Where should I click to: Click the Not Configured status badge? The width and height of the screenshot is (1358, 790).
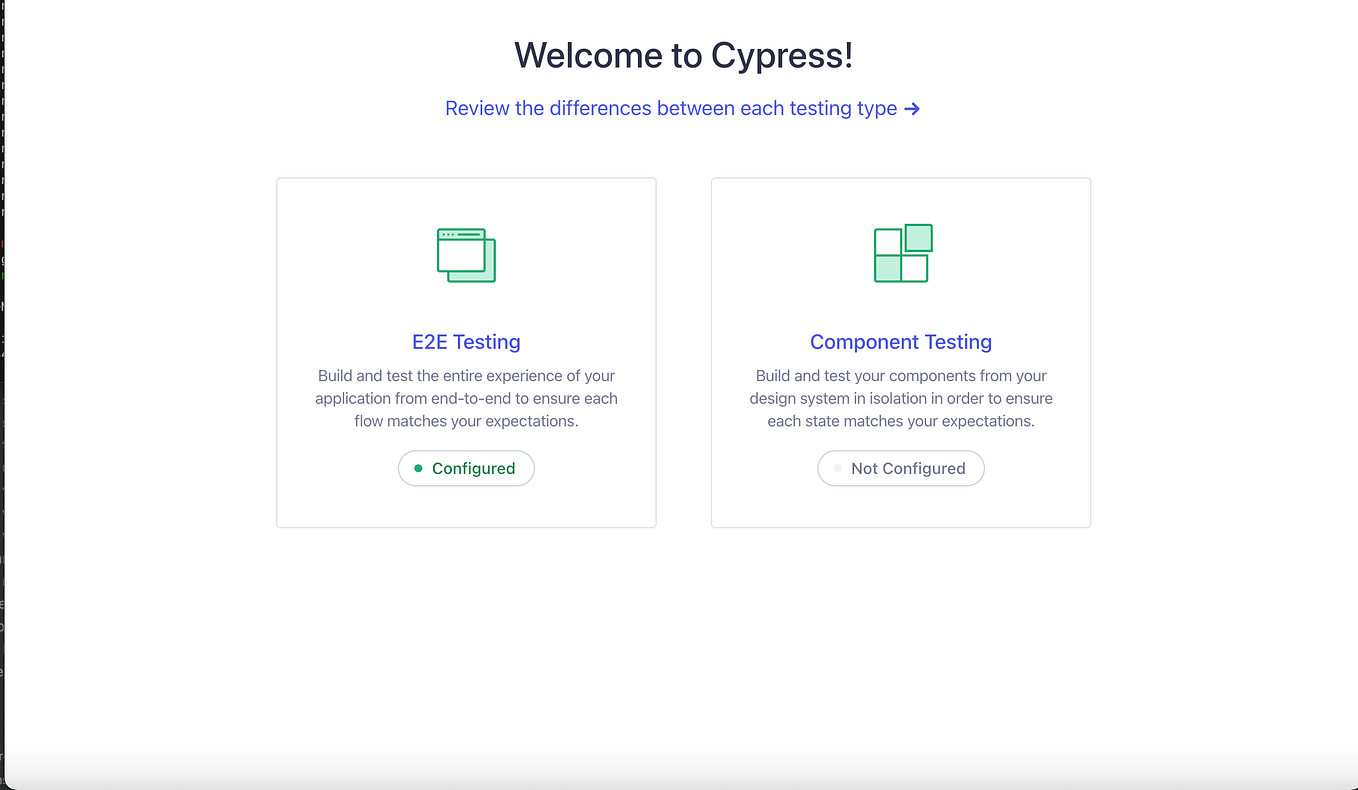point(901,468)
